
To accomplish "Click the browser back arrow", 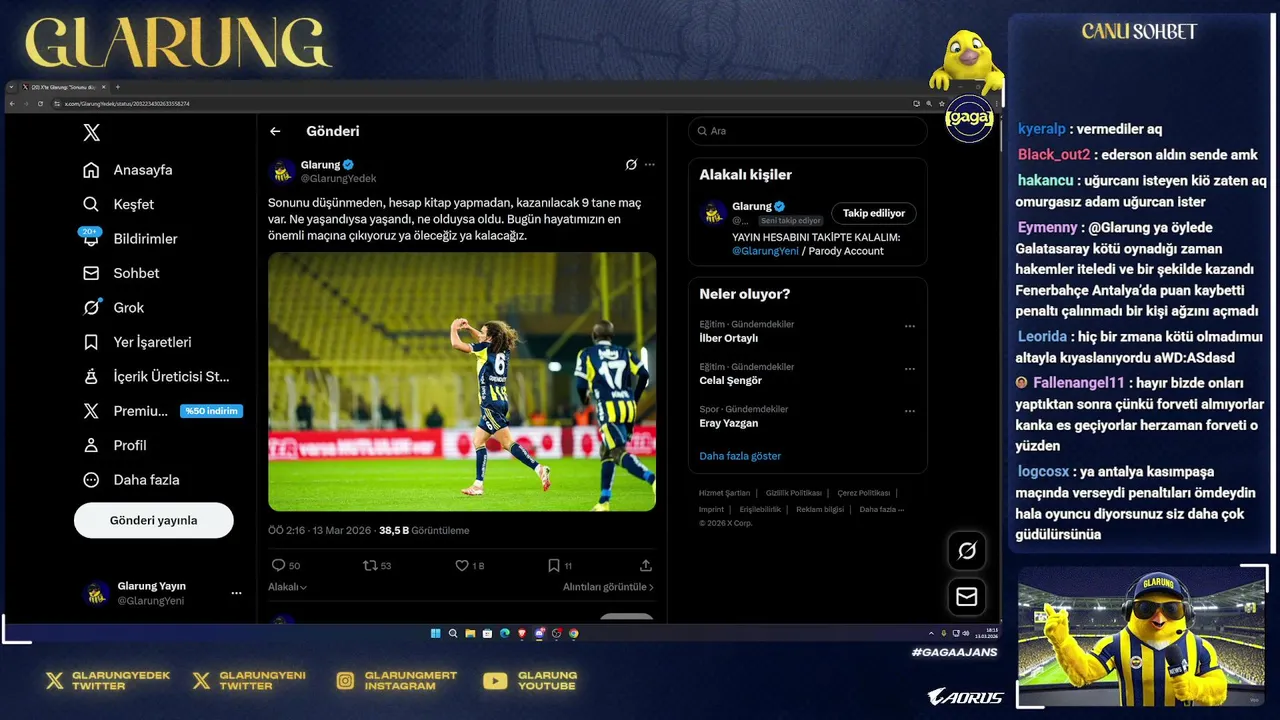I will [x=12, y=104].
